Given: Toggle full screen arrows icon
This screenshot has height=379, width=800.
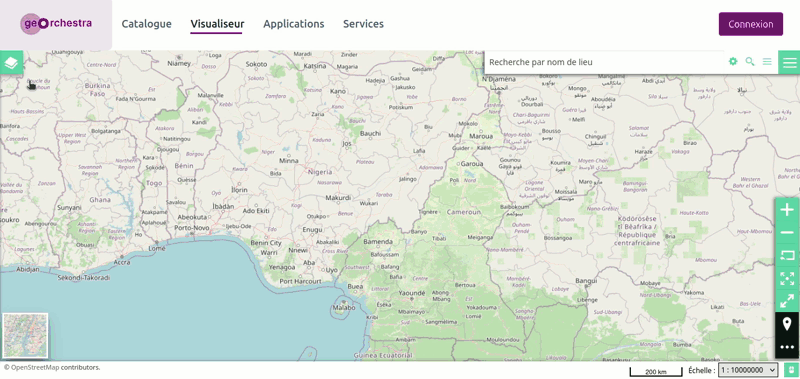Looking at the screenshot, I should point(787,301).
